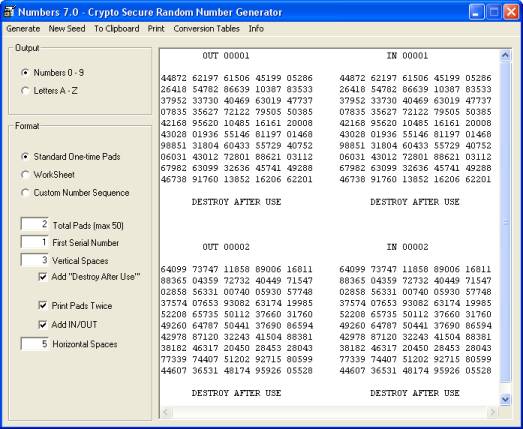
Task: Choose Standard One-time Pads format
Action: [x=70, y=156]
